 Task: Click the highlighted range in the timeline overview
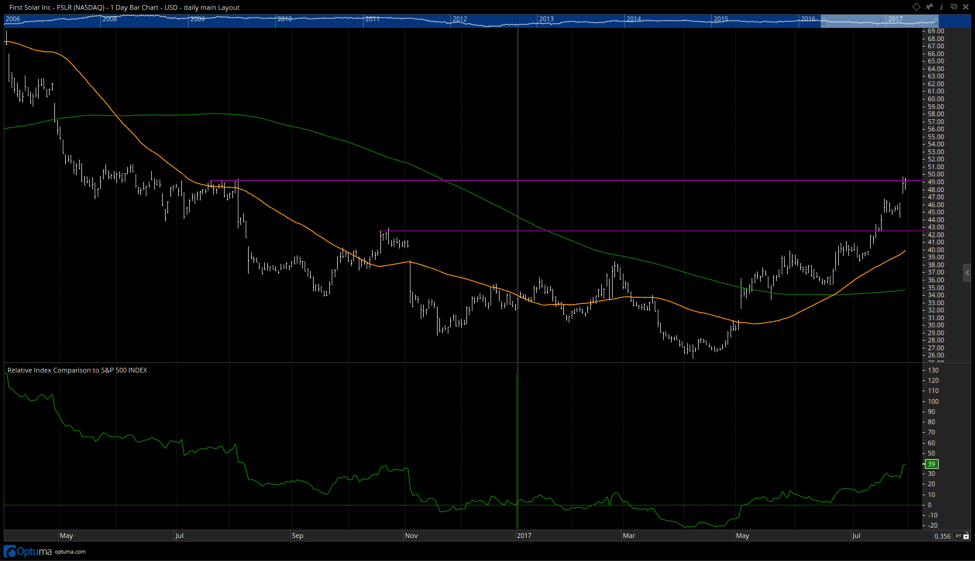(879, 20)
